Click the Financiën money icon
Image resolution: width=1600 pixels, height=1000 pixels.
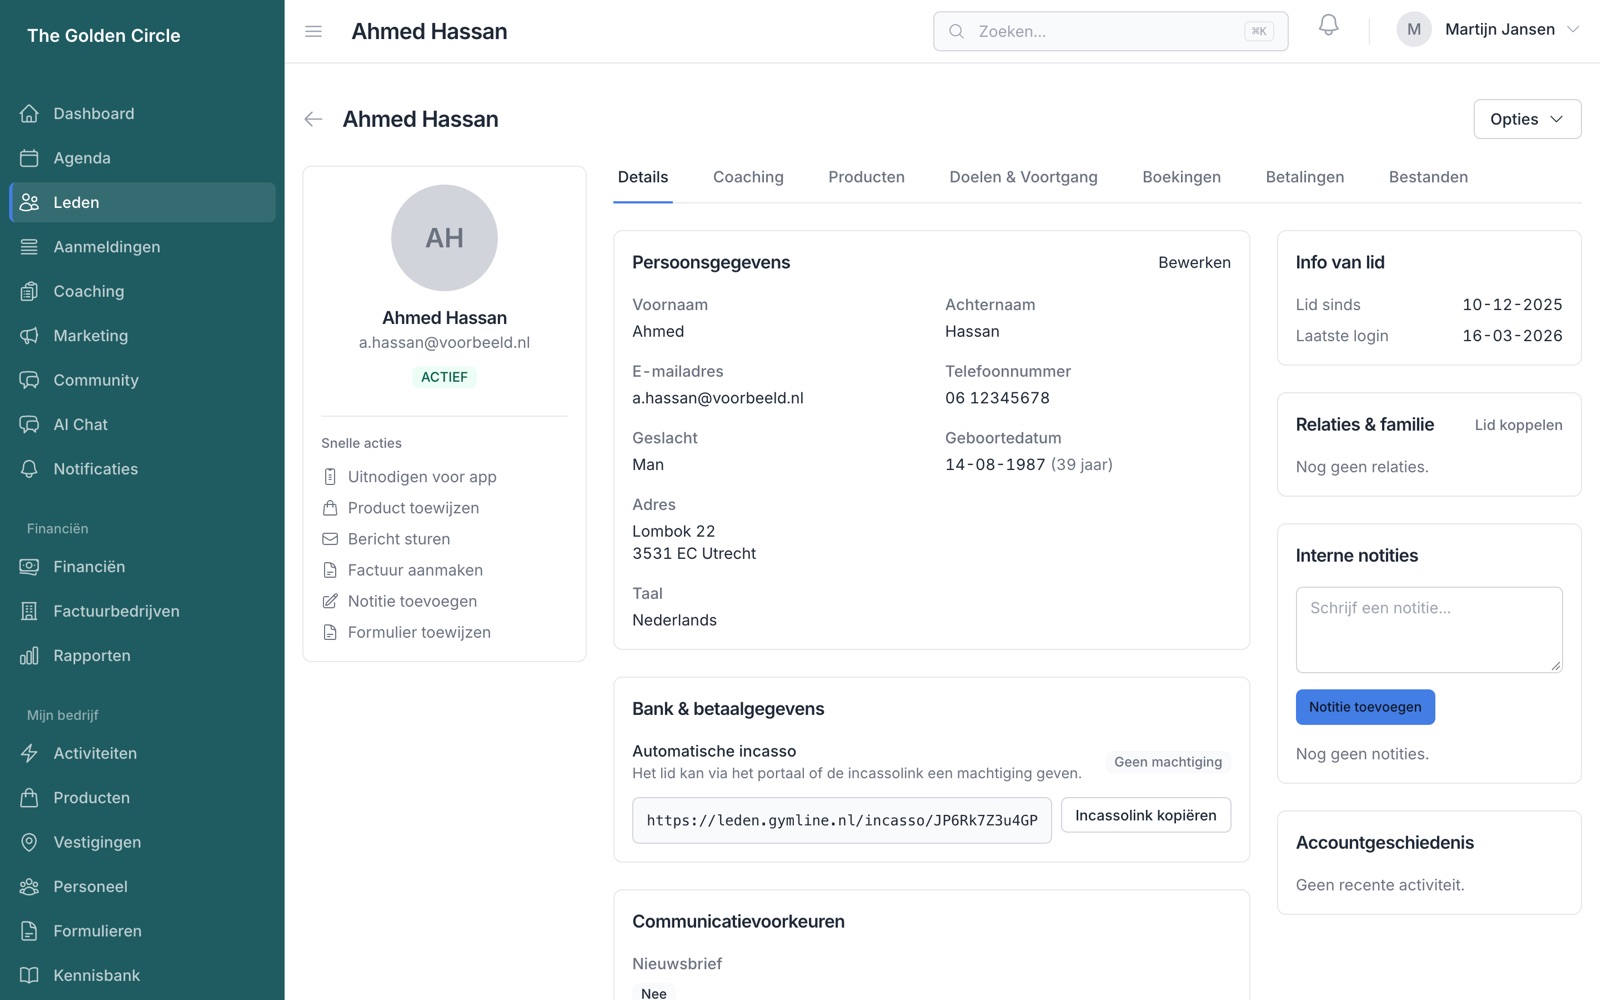click(29, 567)
